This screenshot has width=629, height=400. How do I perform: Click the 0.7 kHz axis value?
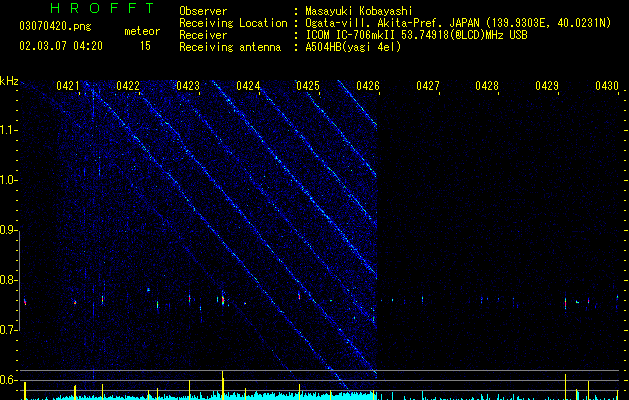coord(8,330)
